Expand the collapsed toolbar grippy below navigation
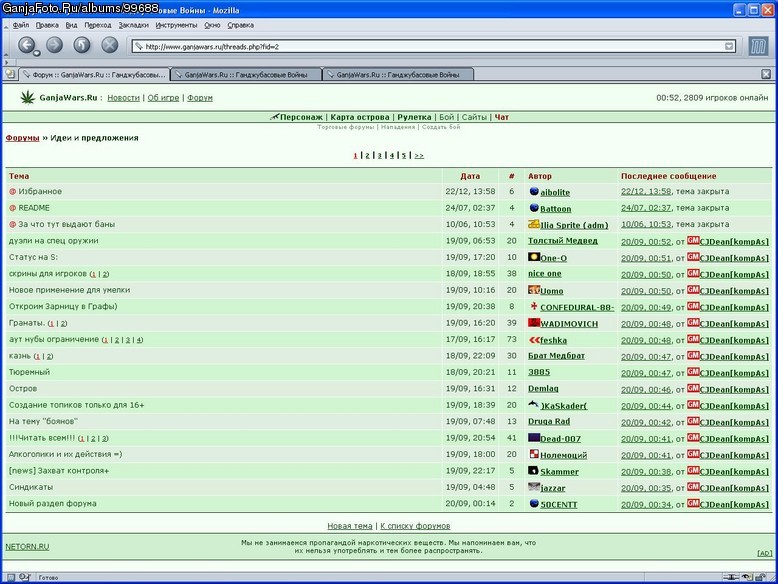The width and height of the screenshot is (778, 584). (6, 63)
